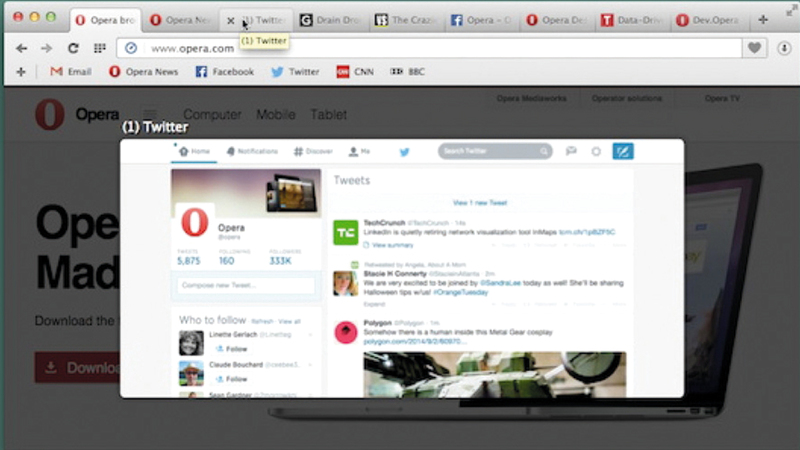Follow Linette Gerlach
Viewport: 800px width, 450px height.
pos(232,349)
